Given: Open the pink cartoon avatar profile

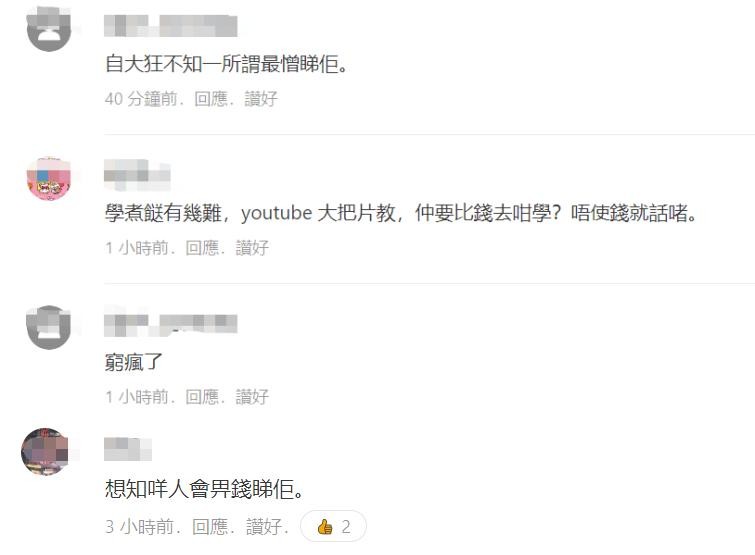Looking at the screenshot, I should pyautogui.click(x=49, y=178).
